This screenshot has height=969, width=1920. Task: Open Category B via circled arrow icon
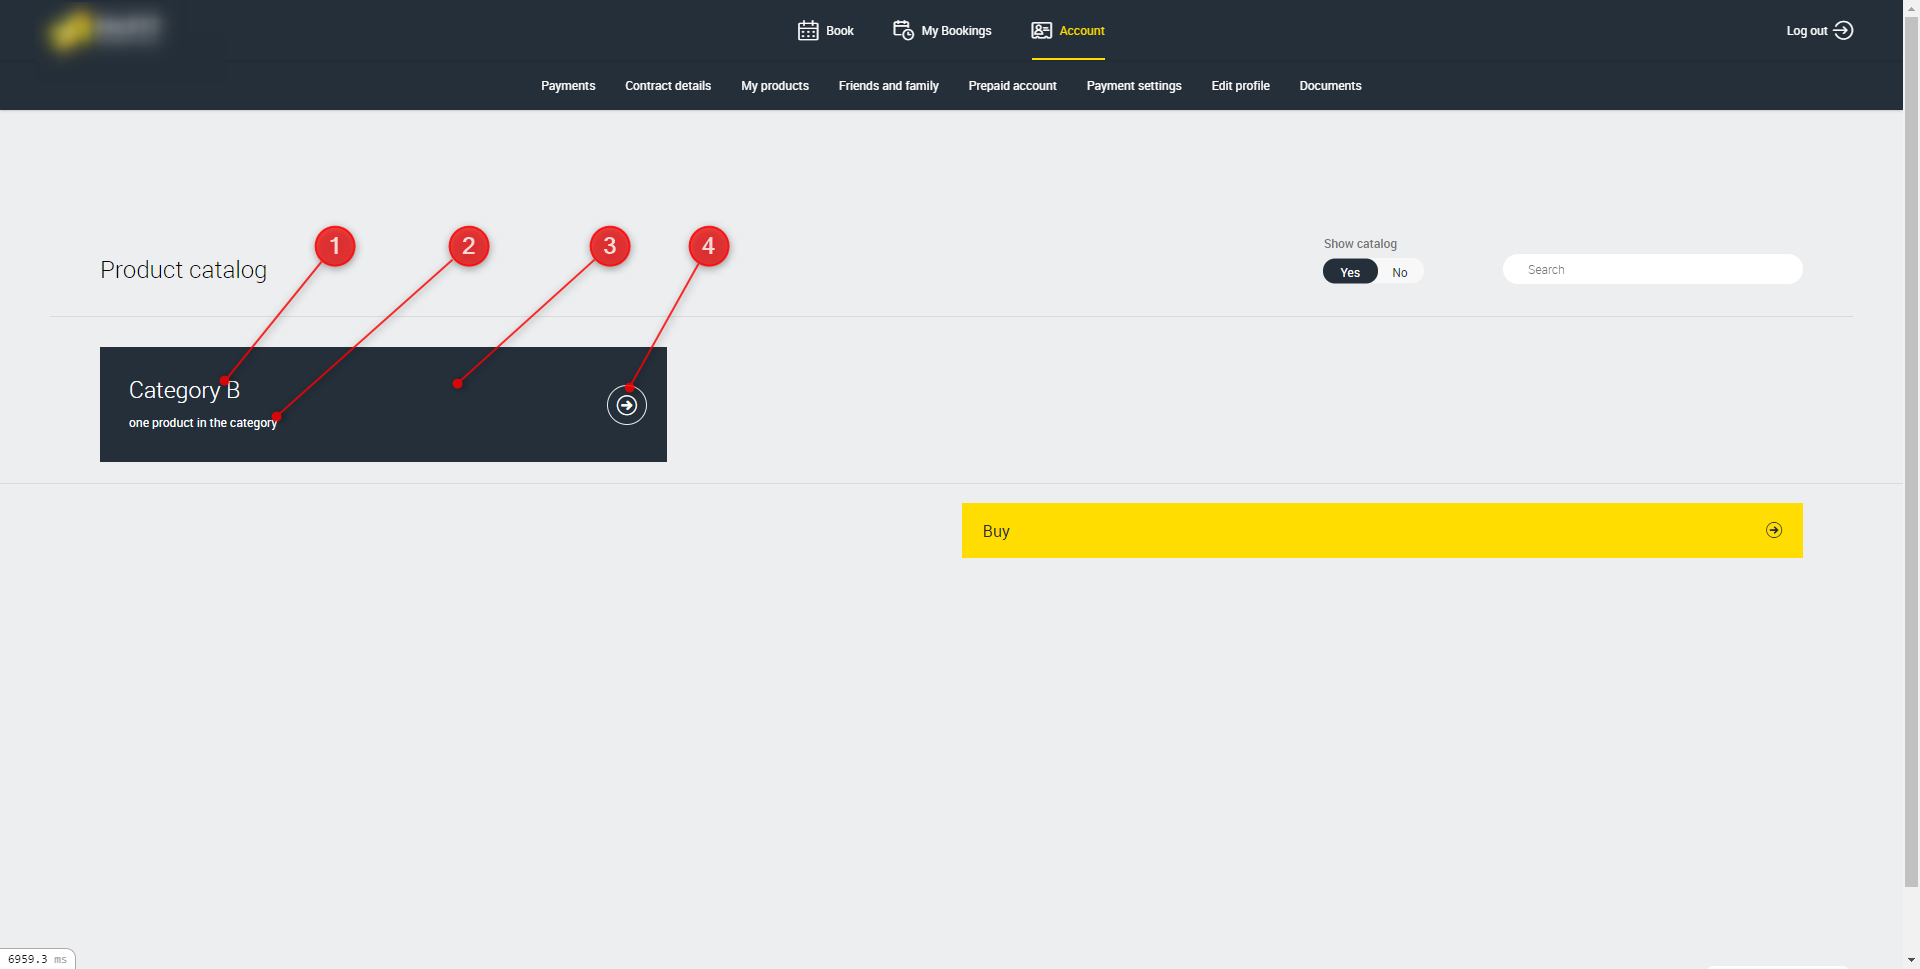627,405
